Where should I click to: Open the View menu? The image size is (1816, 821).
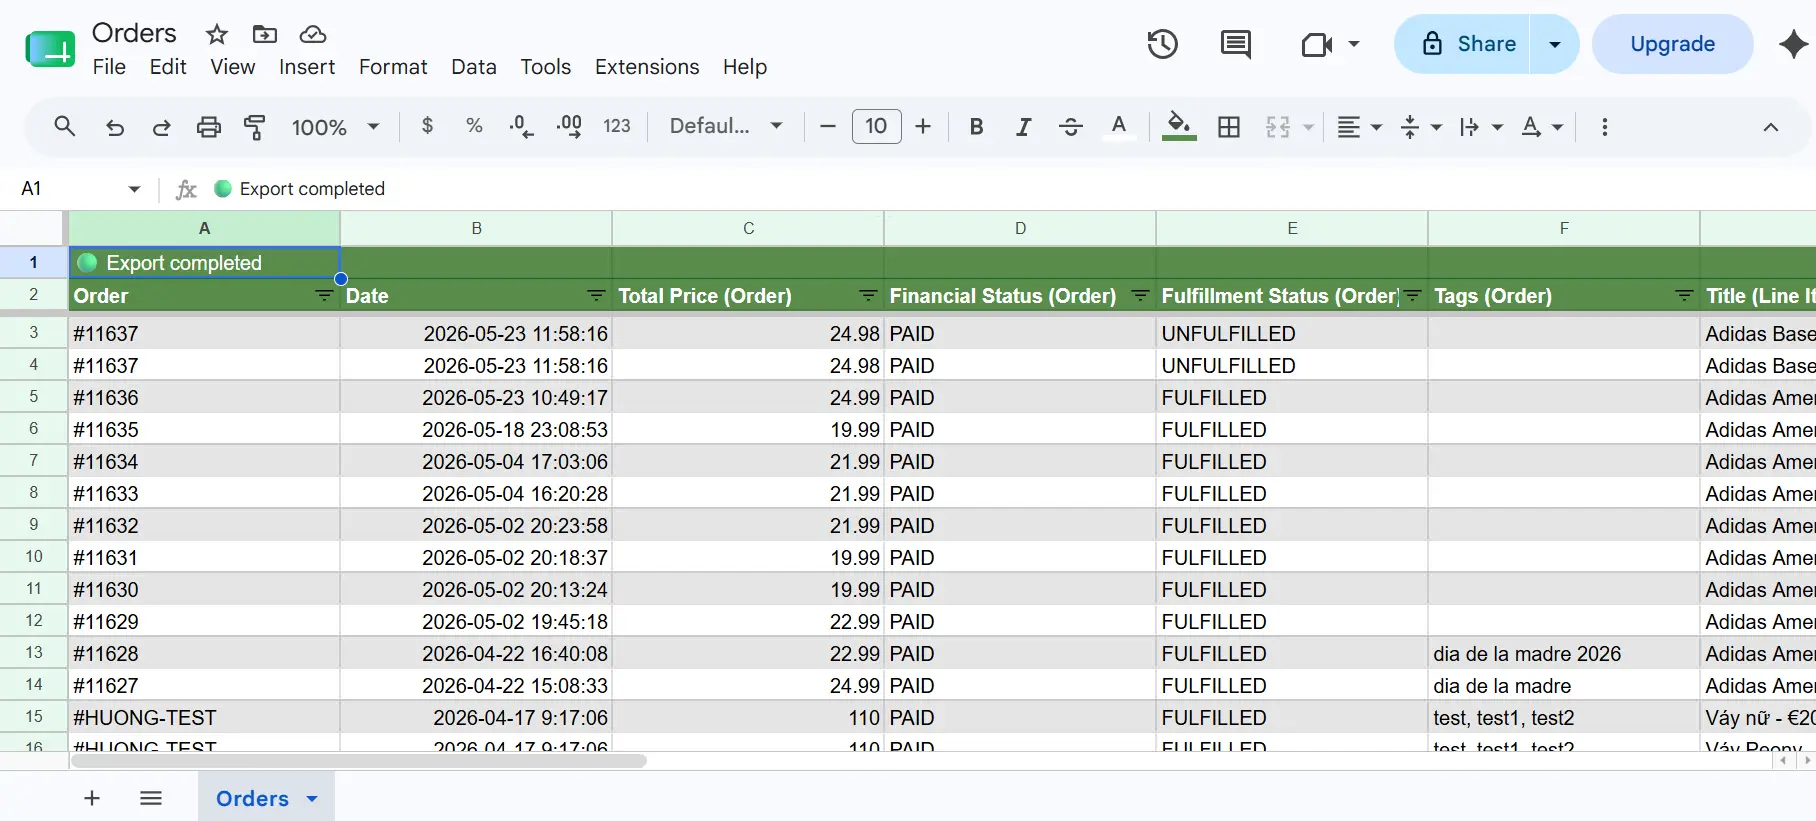[x=232, y=67]
